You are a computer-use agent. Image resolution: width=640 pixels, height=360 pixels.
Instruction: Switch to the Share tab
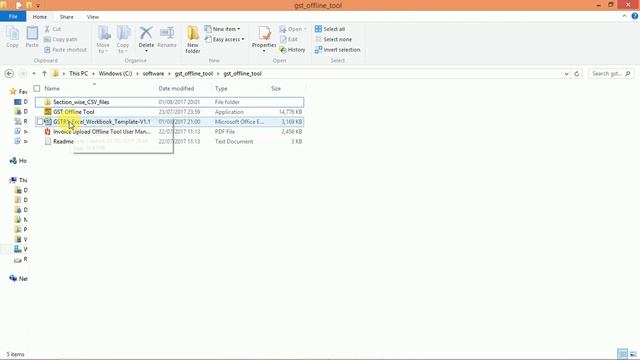[x=67, y=17]
